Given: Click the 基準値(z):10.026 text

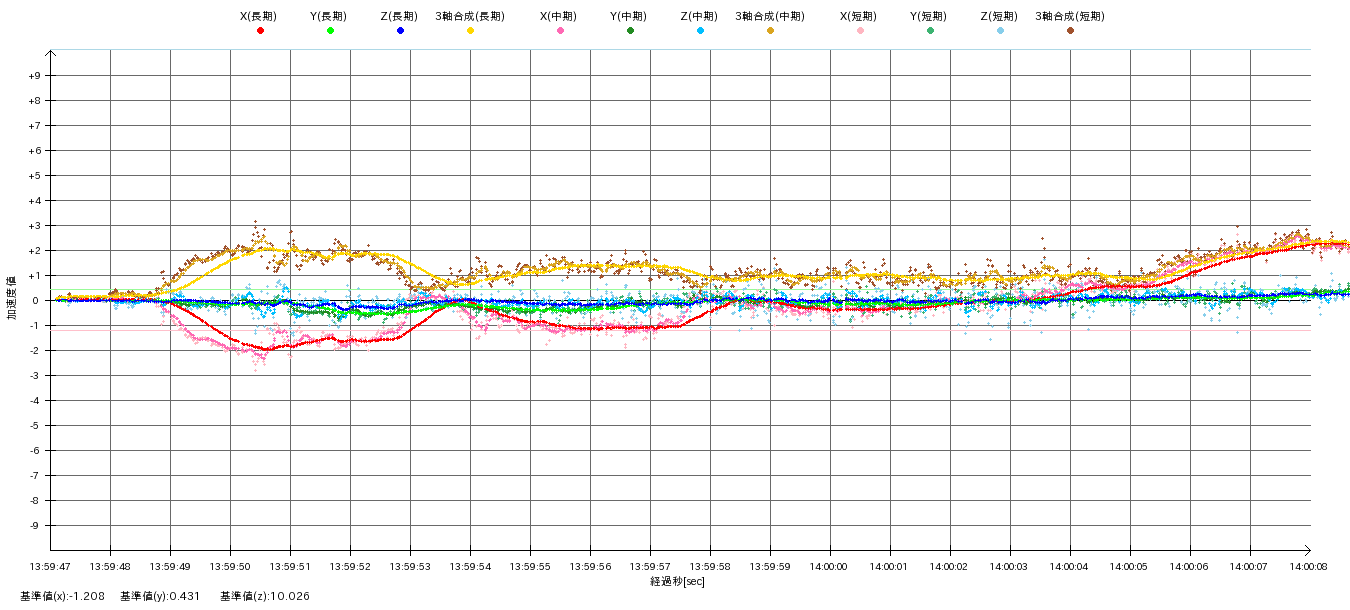Looking at the screenshot, I should (x=265, y=597).
